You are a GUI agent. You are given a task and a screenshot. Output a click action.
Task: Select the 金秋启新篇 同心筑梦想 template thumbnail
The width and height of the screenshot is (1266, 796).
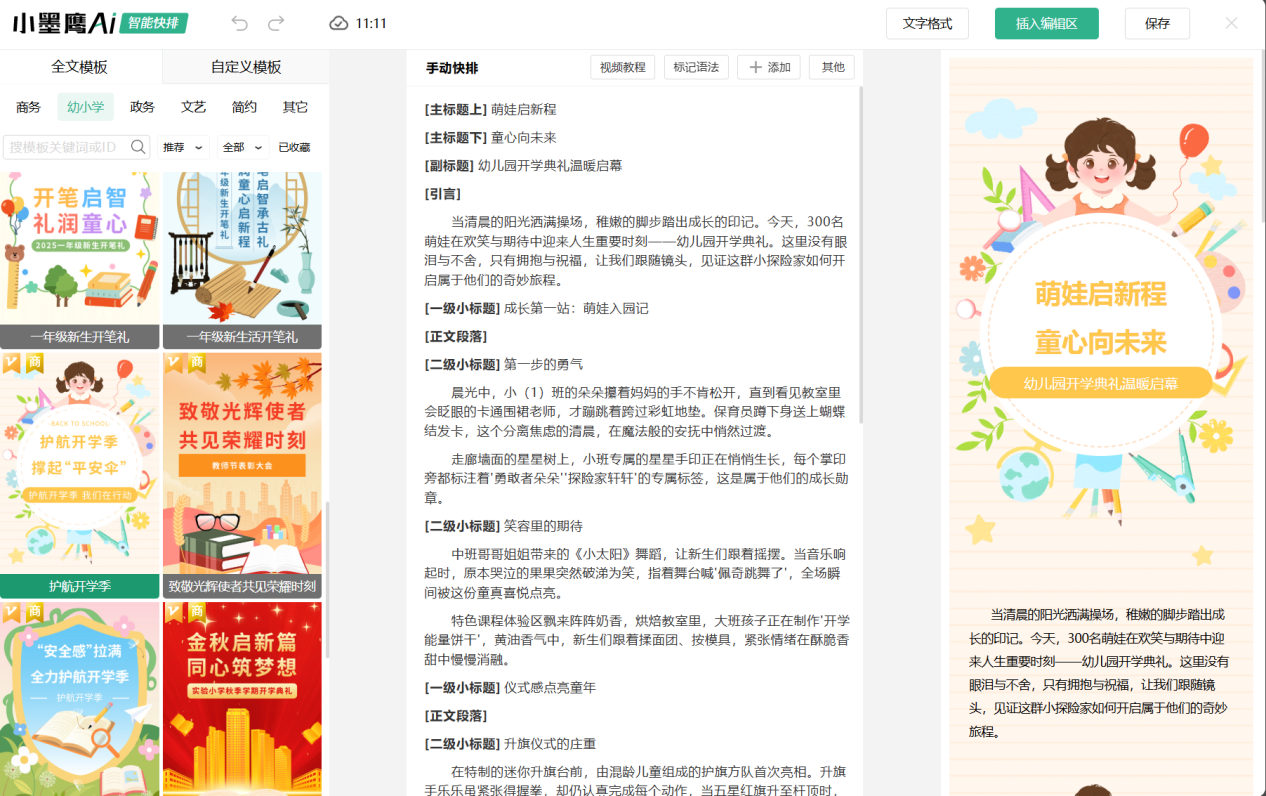(242, 698)
